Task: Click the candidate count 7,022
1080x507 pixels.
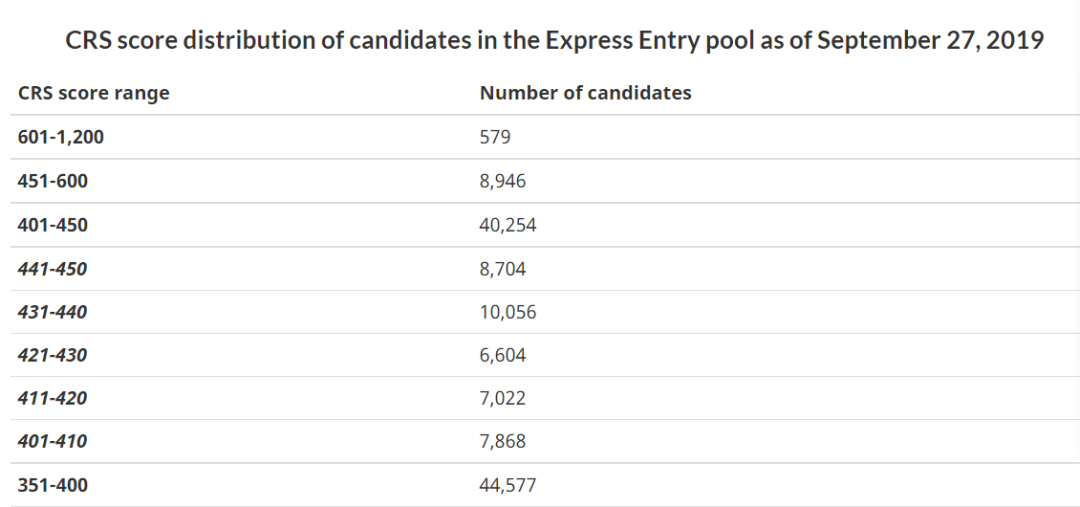Action: tap(503, 398)
